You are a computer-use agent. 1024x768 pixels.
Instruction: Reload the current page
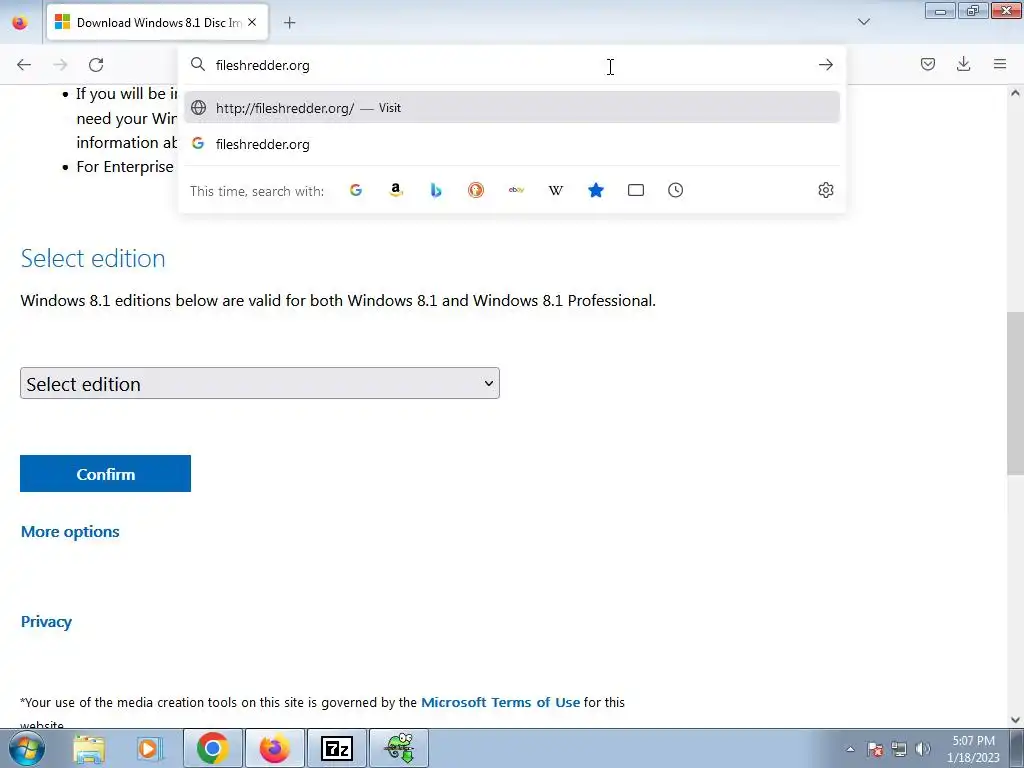click(96, 65)
